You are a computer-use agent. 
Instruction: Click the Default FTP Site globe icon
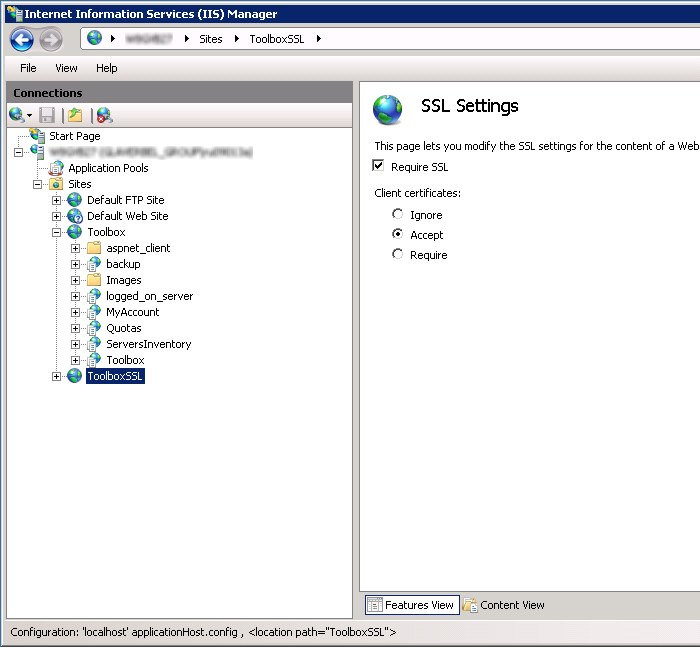(x=75, y=200)
